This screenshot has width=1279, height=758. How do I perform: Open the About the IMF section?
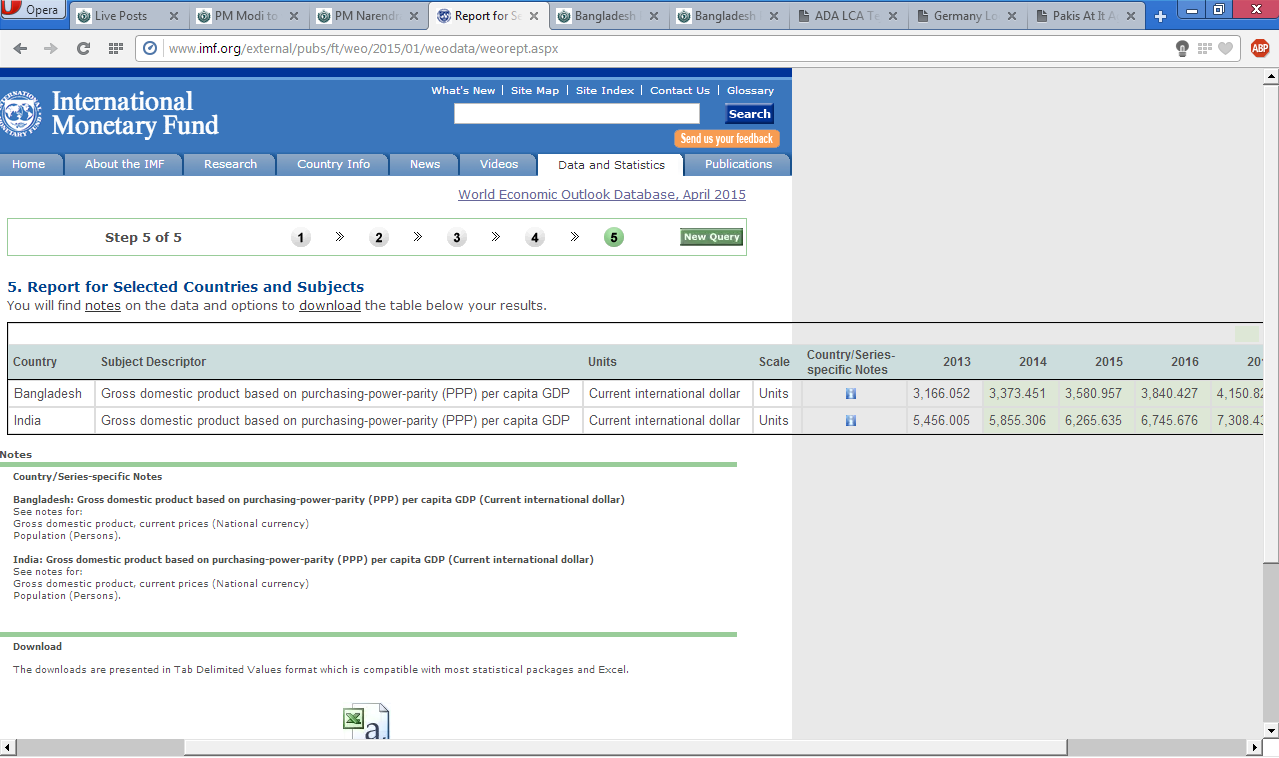pyautogui.click(x=125, y=164)
